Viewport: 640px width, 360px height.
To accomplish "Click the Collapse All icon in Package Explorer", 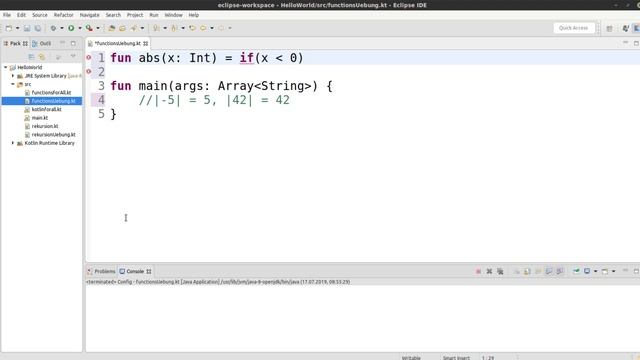I will click(31, 57).
